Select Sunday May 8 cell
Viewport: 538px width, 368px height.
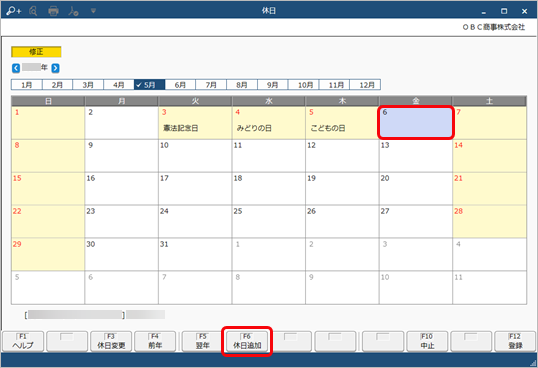click(48, 156)
